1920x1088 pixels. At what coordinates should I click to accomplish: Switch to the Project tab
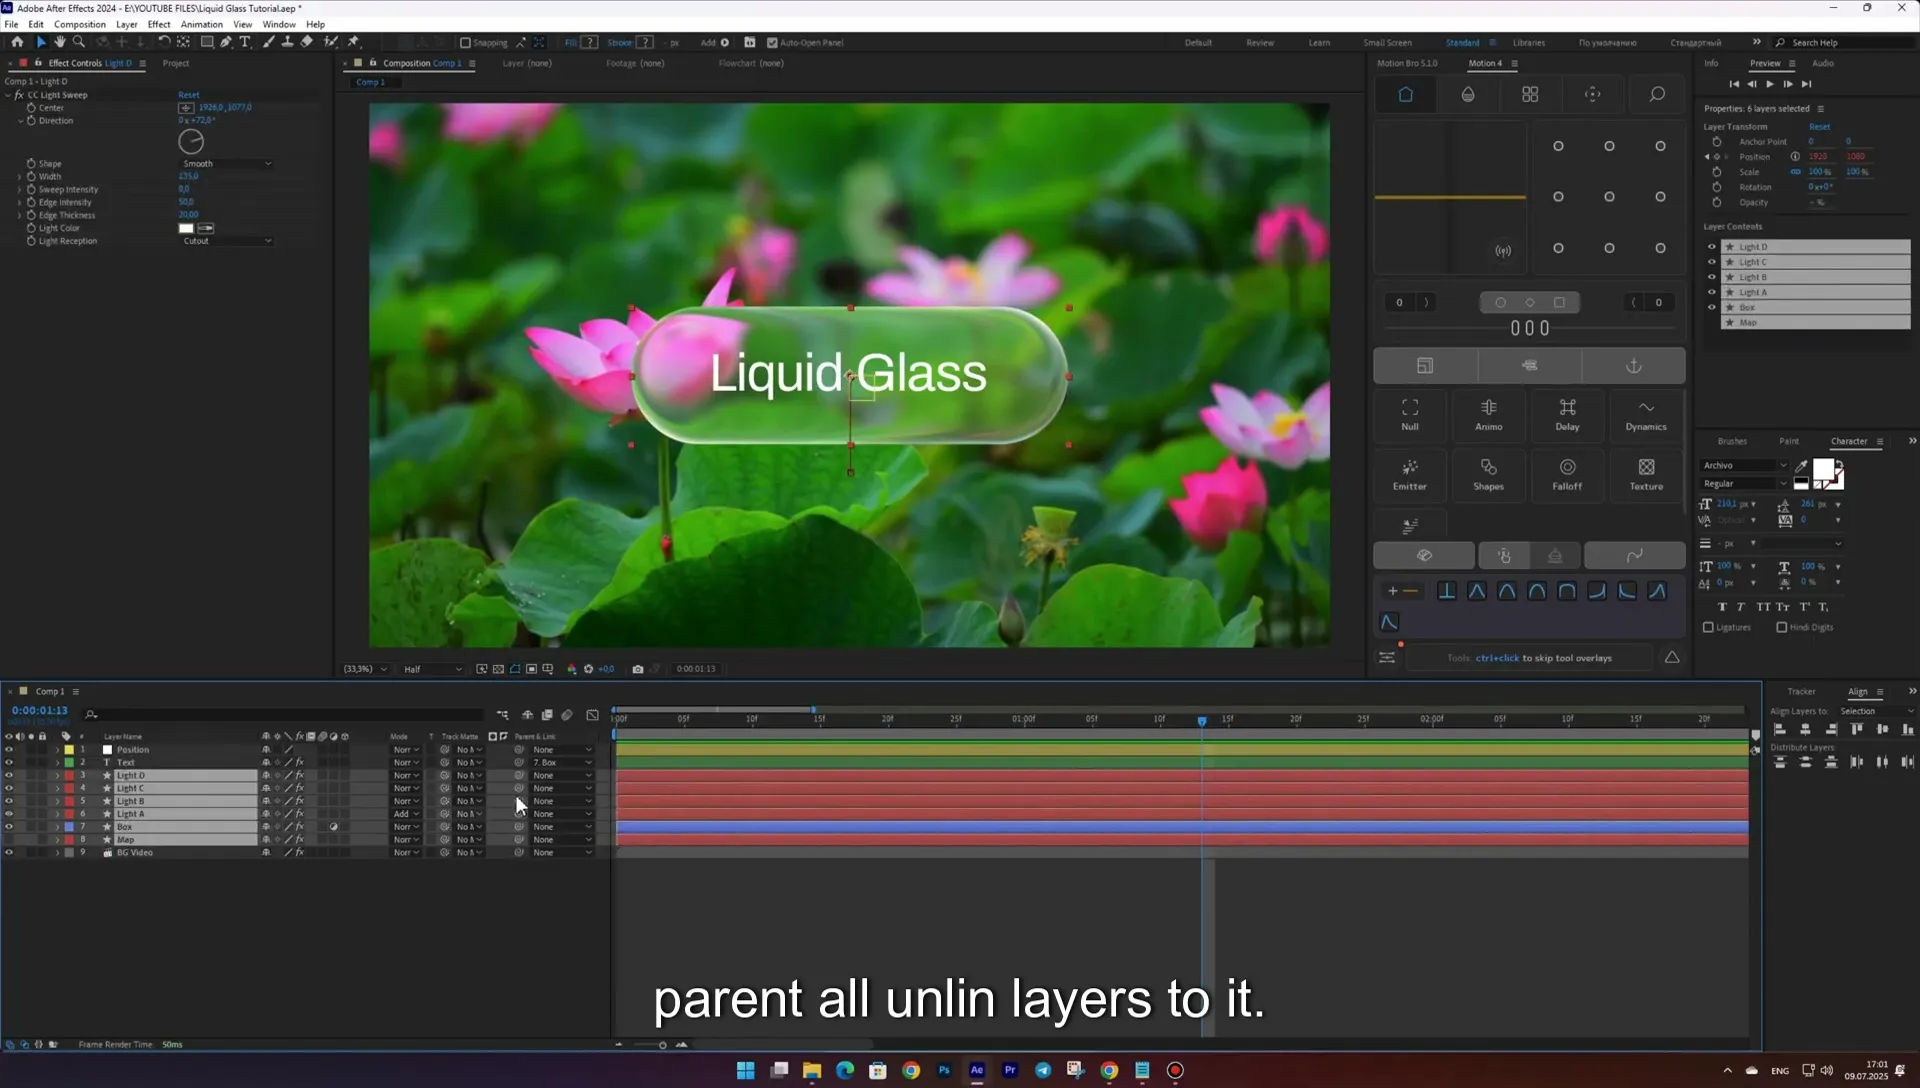tap(175, 63)
